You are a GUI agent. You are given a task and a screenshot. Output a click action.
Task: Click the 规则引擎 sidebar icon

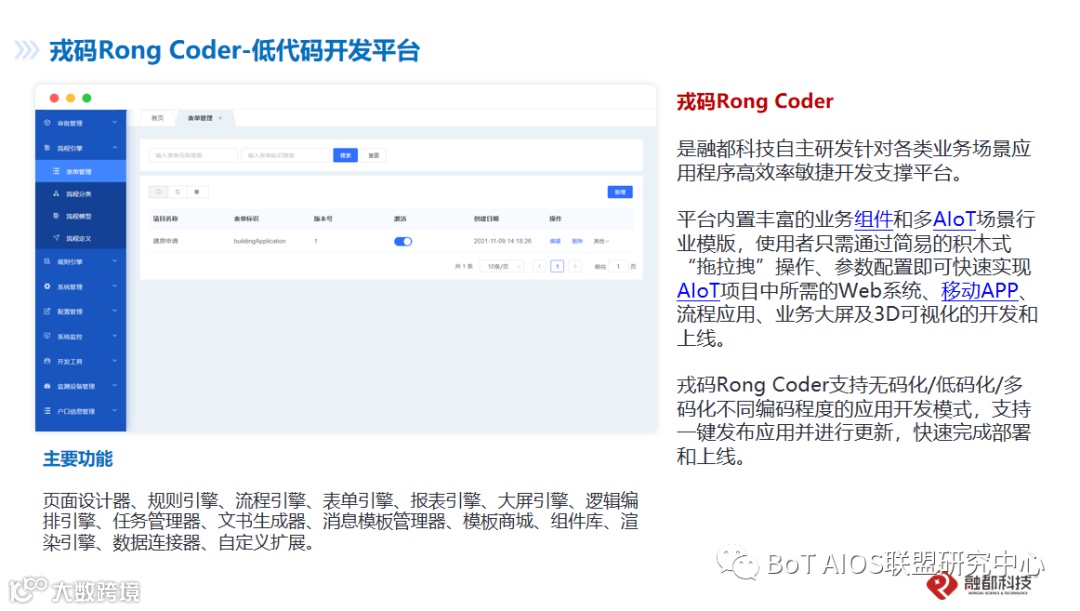48,261
